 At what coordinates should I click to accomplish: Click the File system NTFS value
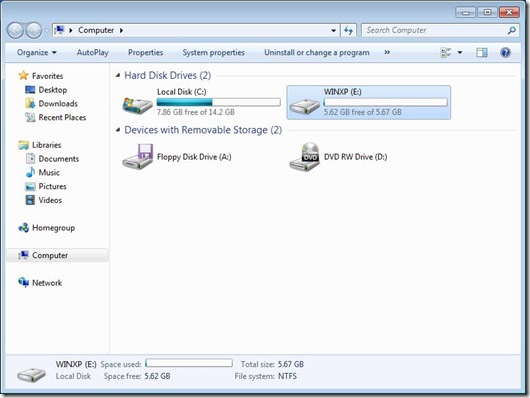pos(287,376)
